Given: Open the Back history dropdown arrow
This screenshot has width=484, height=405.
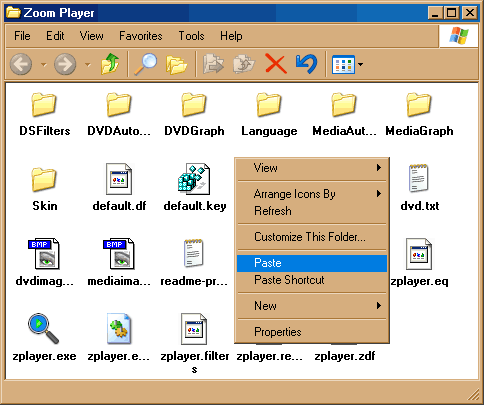Looking at the screenshot, I should click(44, 64).
